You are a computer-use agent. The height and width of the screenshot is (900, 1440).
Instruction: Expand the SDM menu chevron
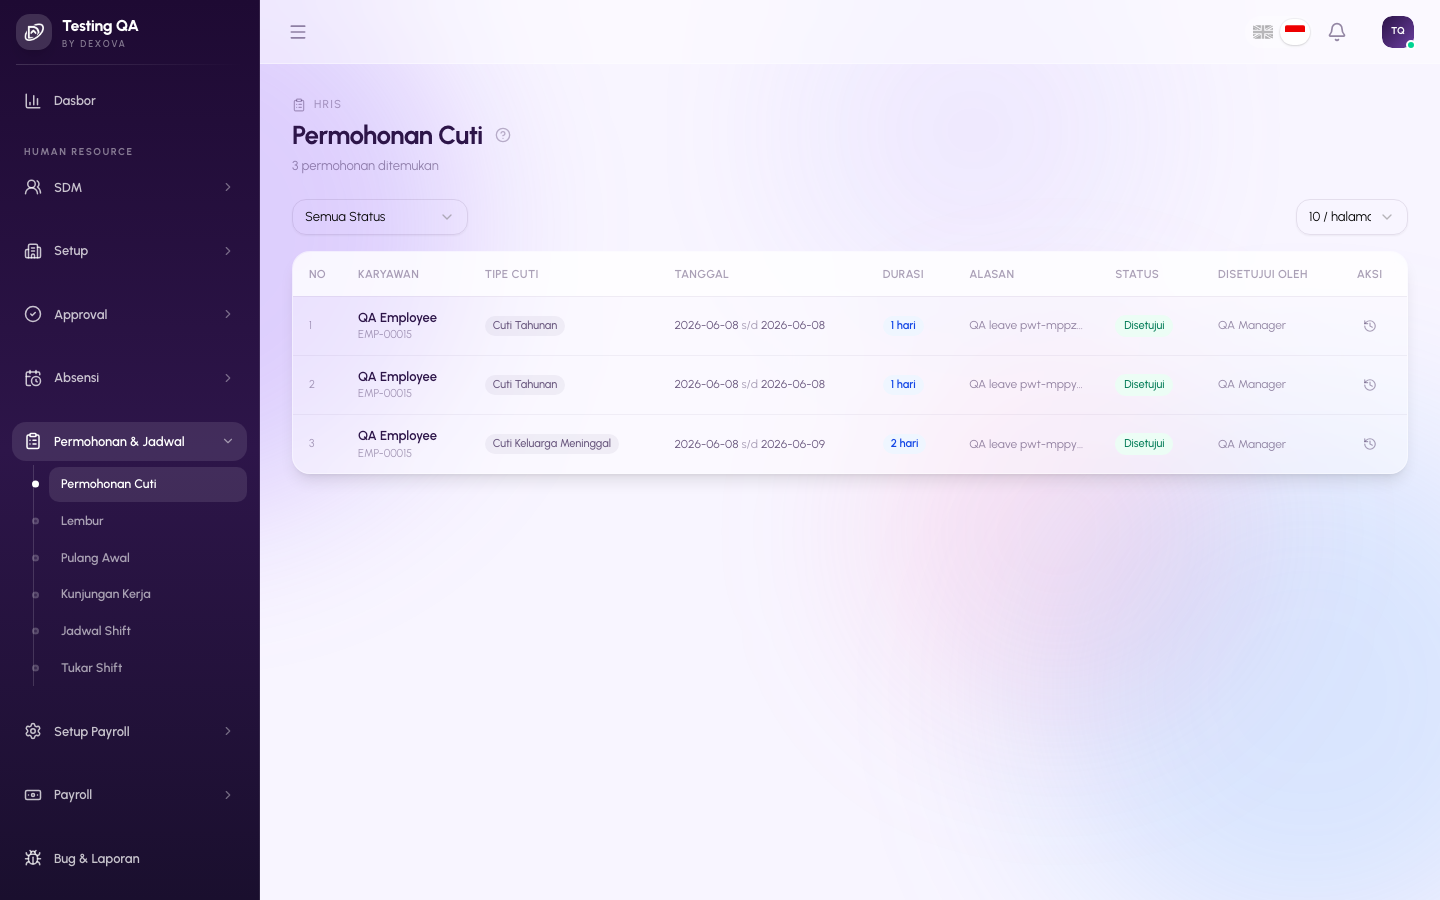point(228,187)
